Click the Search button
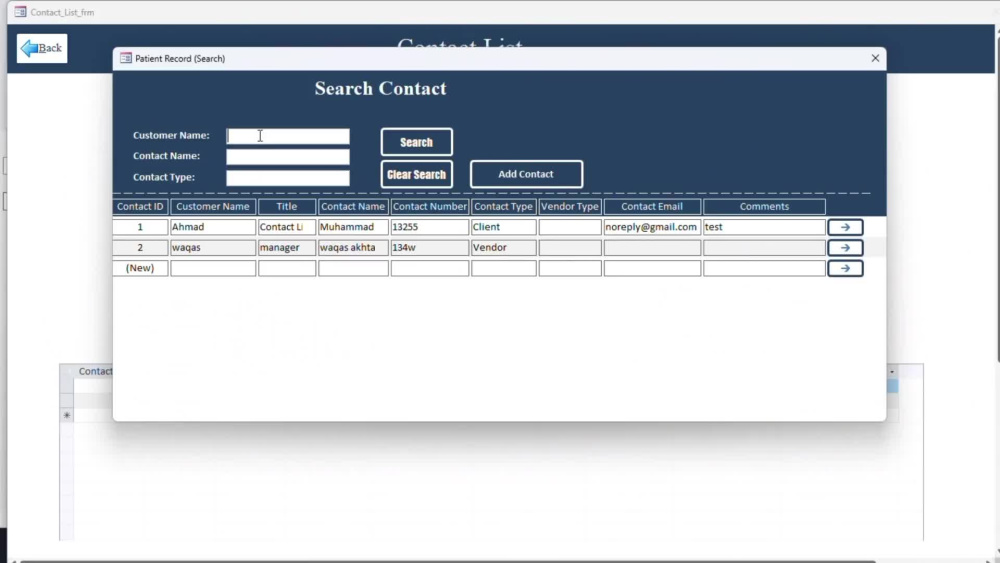The image size is (1000, 563). pyautogui.click(x=416, y=142)
